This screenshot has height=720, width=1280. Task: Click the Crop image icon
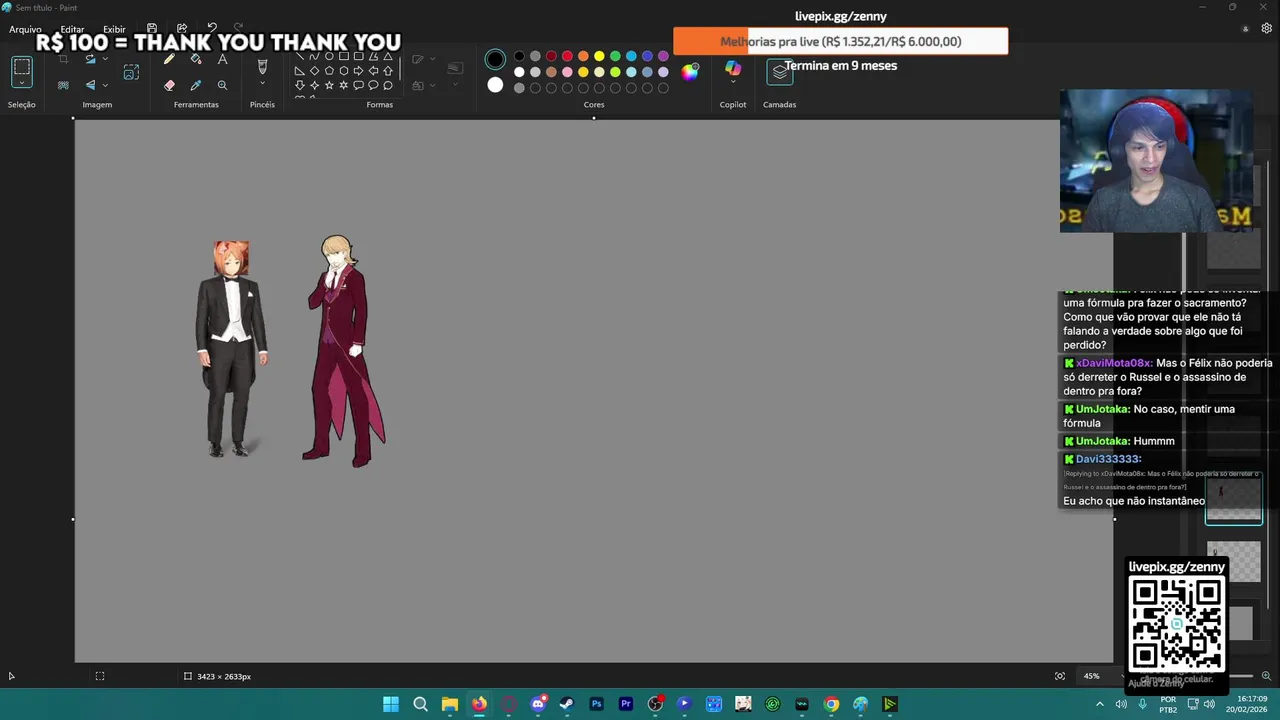click(64, 58)
